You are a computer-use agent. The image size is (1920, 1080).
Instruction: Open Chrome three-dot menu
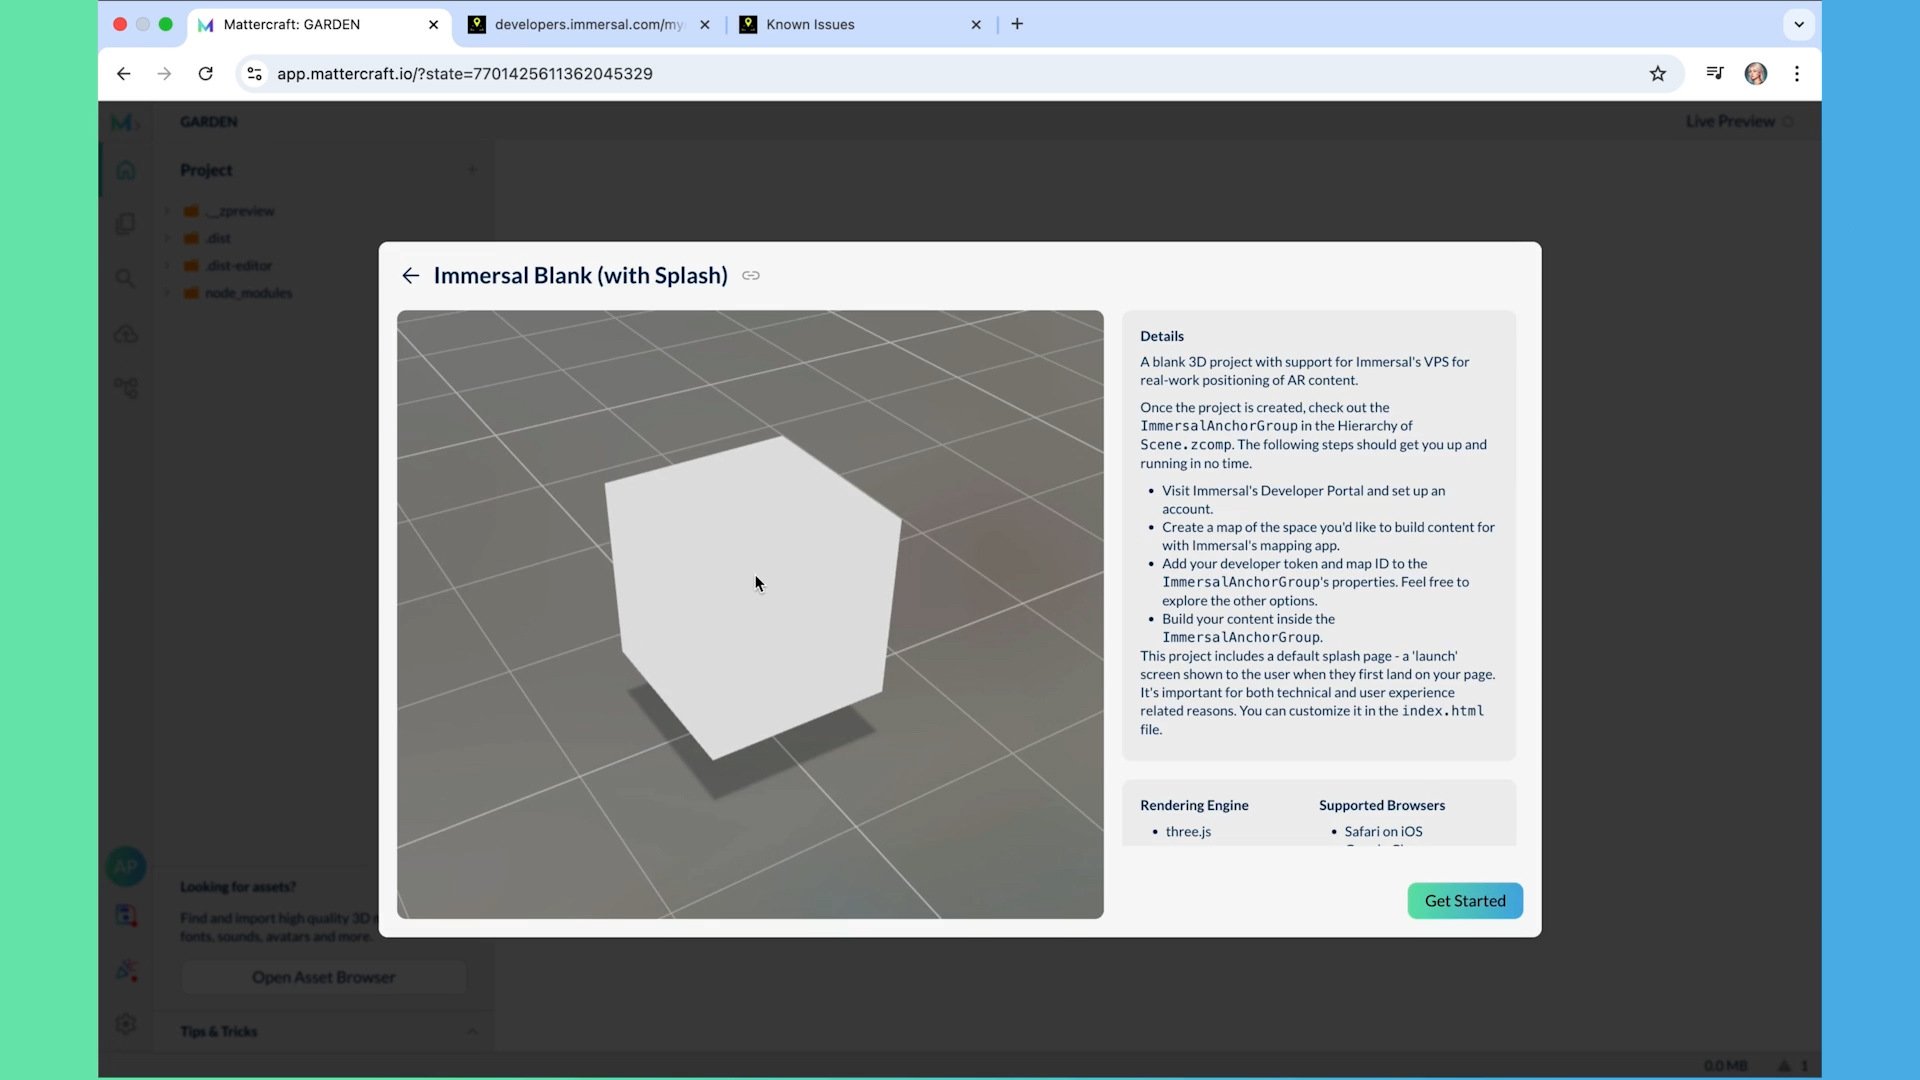pos(1797,74)
